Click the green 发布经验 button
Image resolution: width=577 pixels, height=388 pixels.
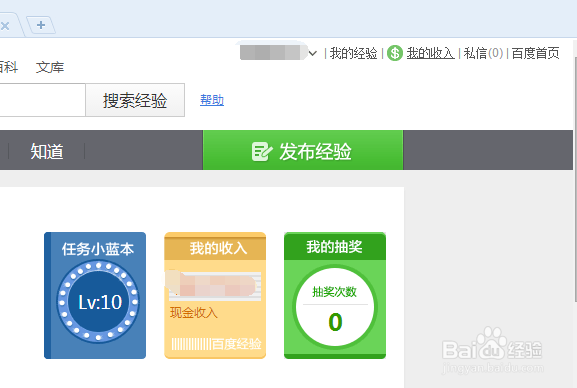(x=303, y=150)
